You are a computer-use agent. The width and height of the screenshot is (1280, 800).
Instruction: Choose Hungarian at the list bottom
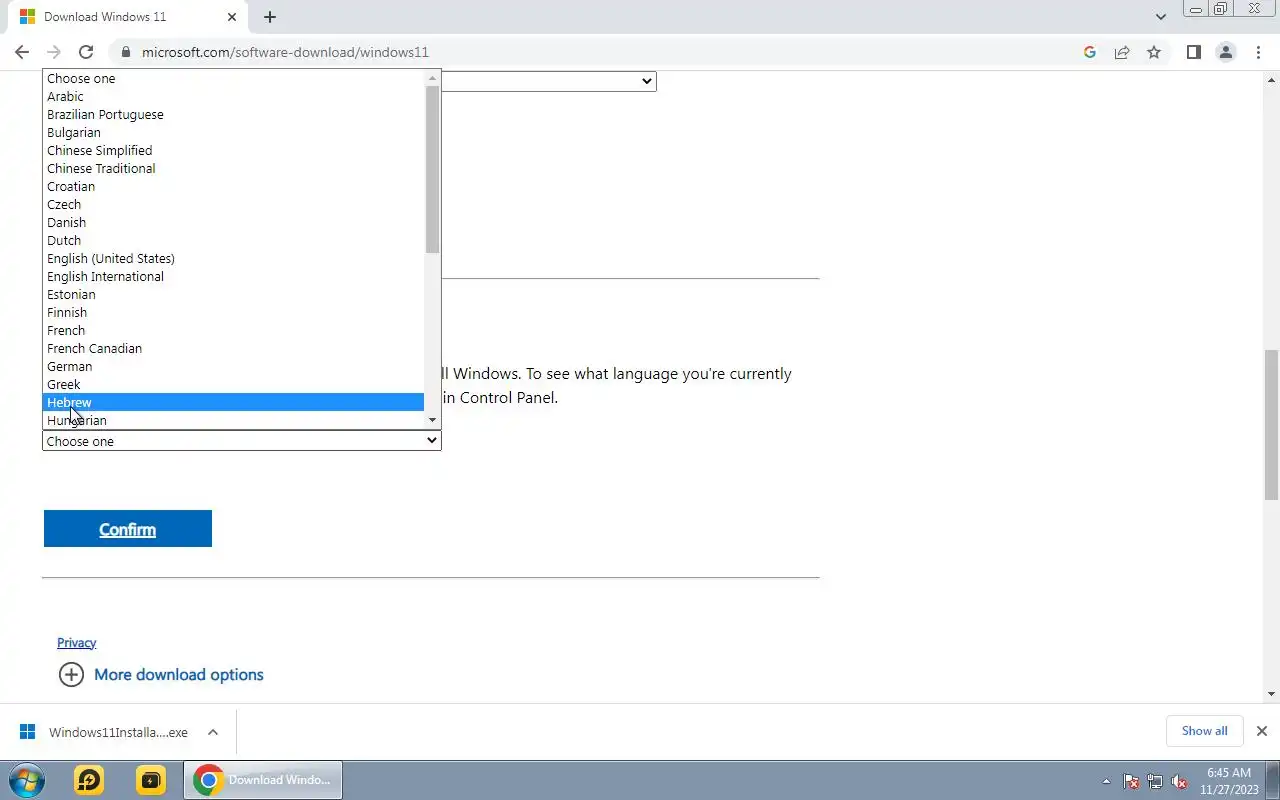click(x=234, y=420)
